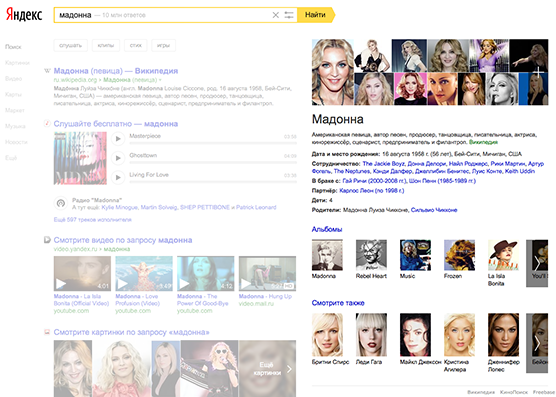Click Ещё картинки arrow tile
This screenshot has width=556, height=397.
(268, 369)
